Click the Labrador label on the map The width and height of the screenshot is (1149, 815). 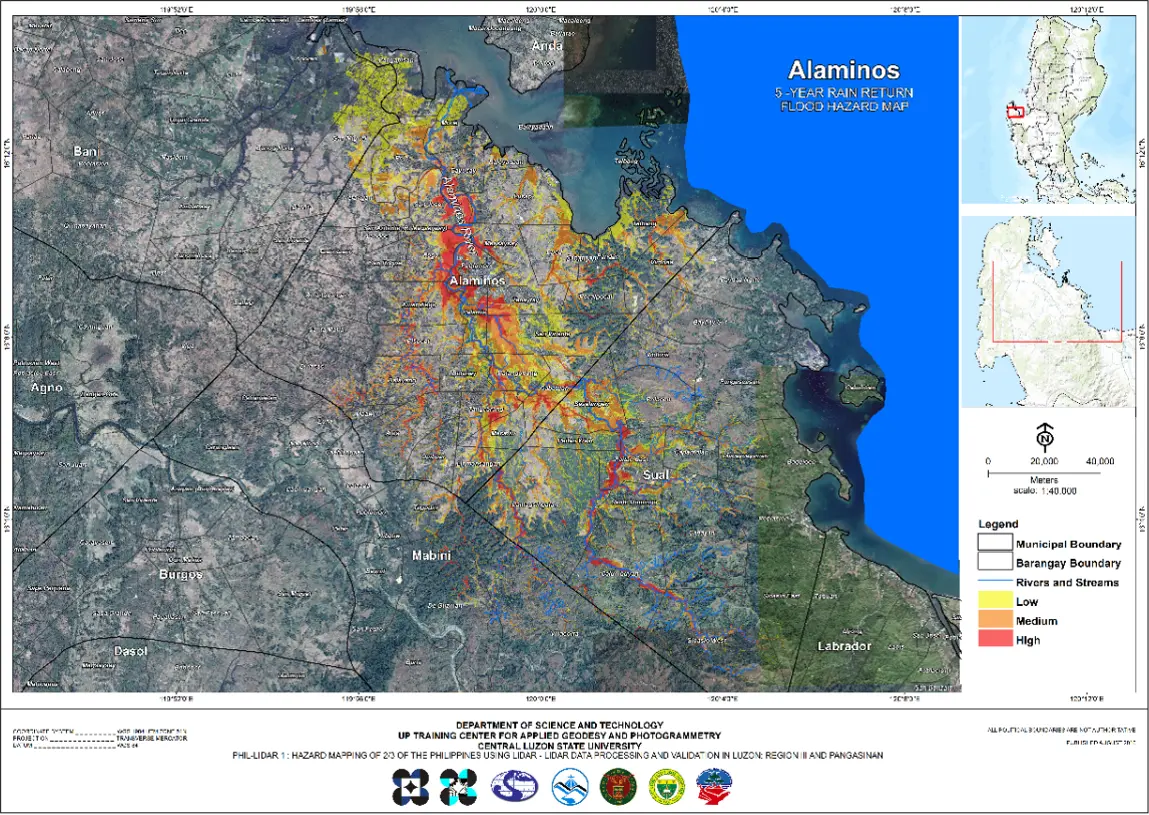pos(844,646)
